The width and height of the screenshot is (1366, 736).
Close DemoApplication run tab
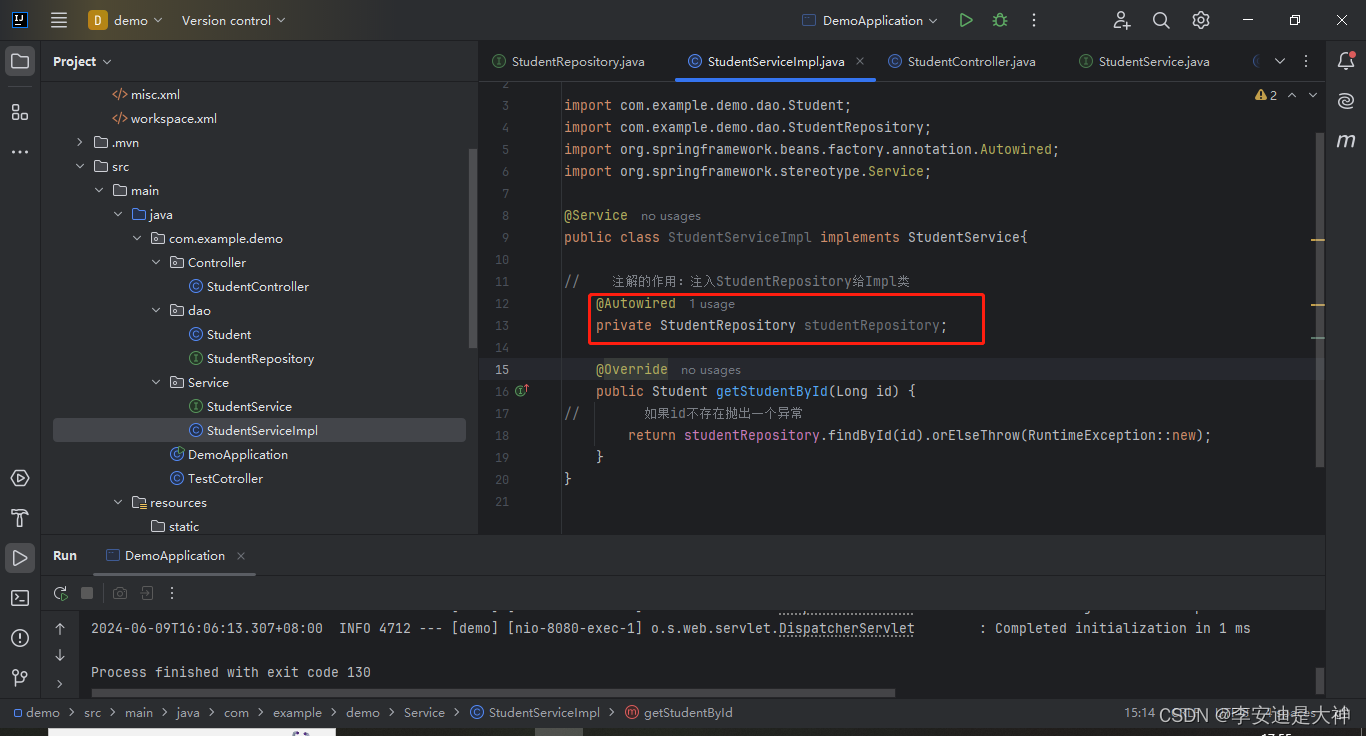coord(241,556)
